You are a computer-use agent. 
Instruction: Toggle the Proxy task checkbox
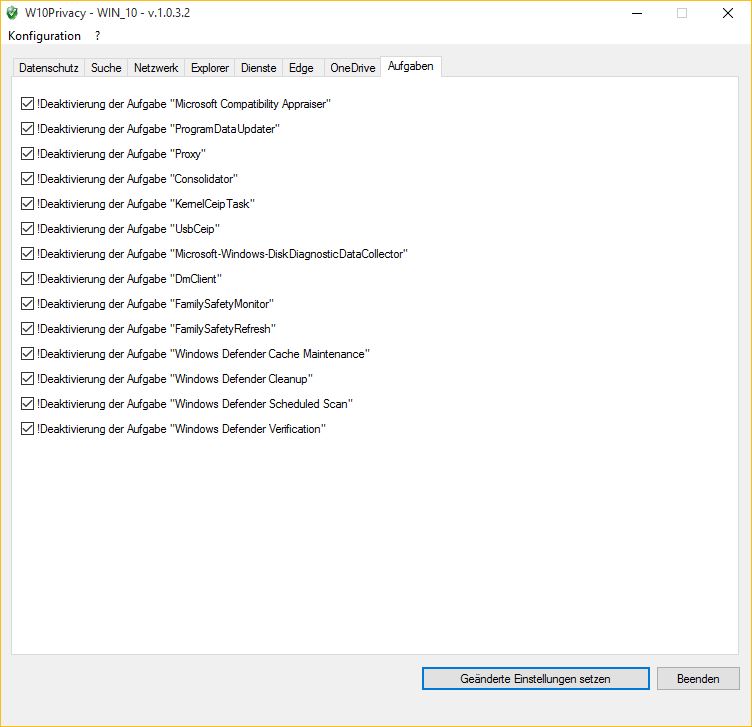(27, 153)
